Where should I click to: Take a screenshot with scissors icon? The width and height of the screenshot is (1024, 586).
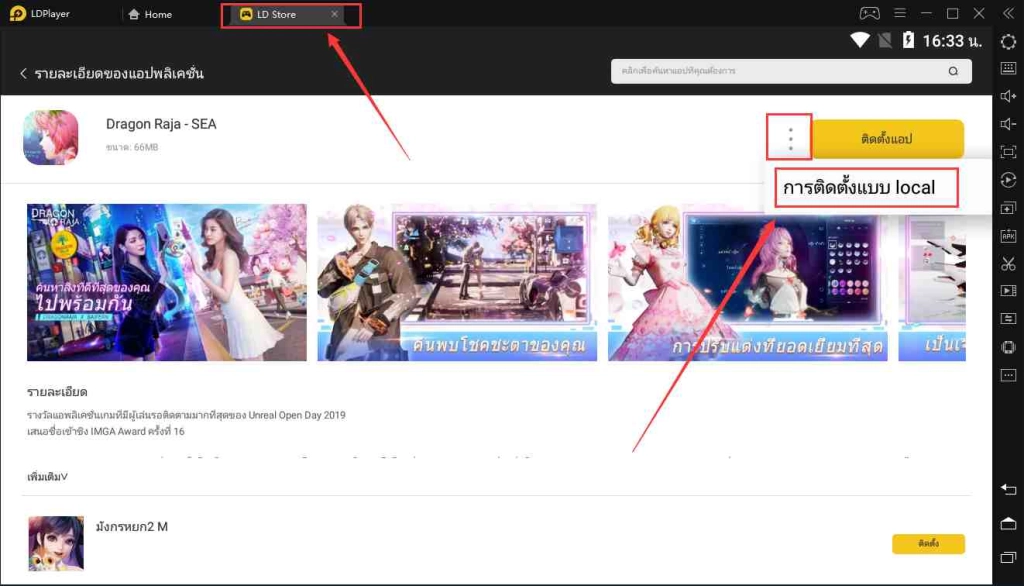click(1008, 264)
